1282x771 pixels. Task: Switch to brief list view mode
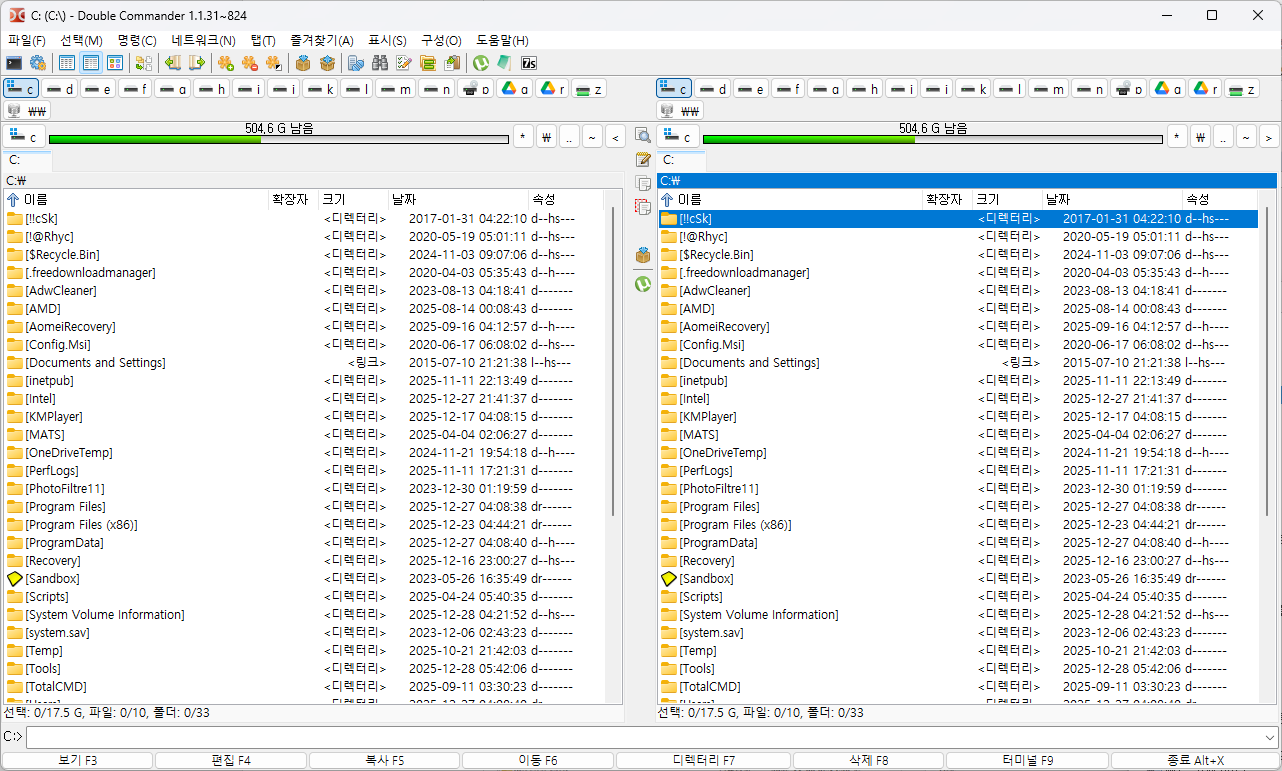click(x=67, y=63)
